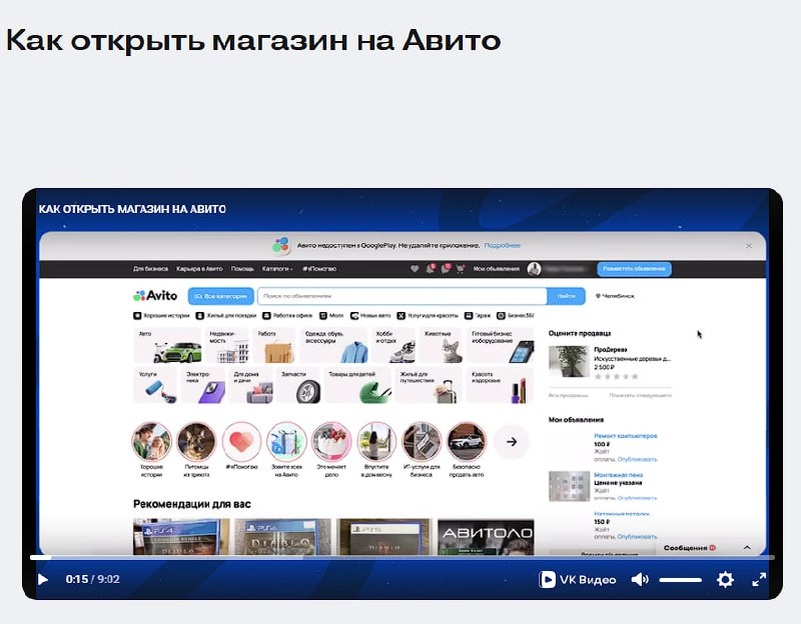Focus the Avito search field

402,296
